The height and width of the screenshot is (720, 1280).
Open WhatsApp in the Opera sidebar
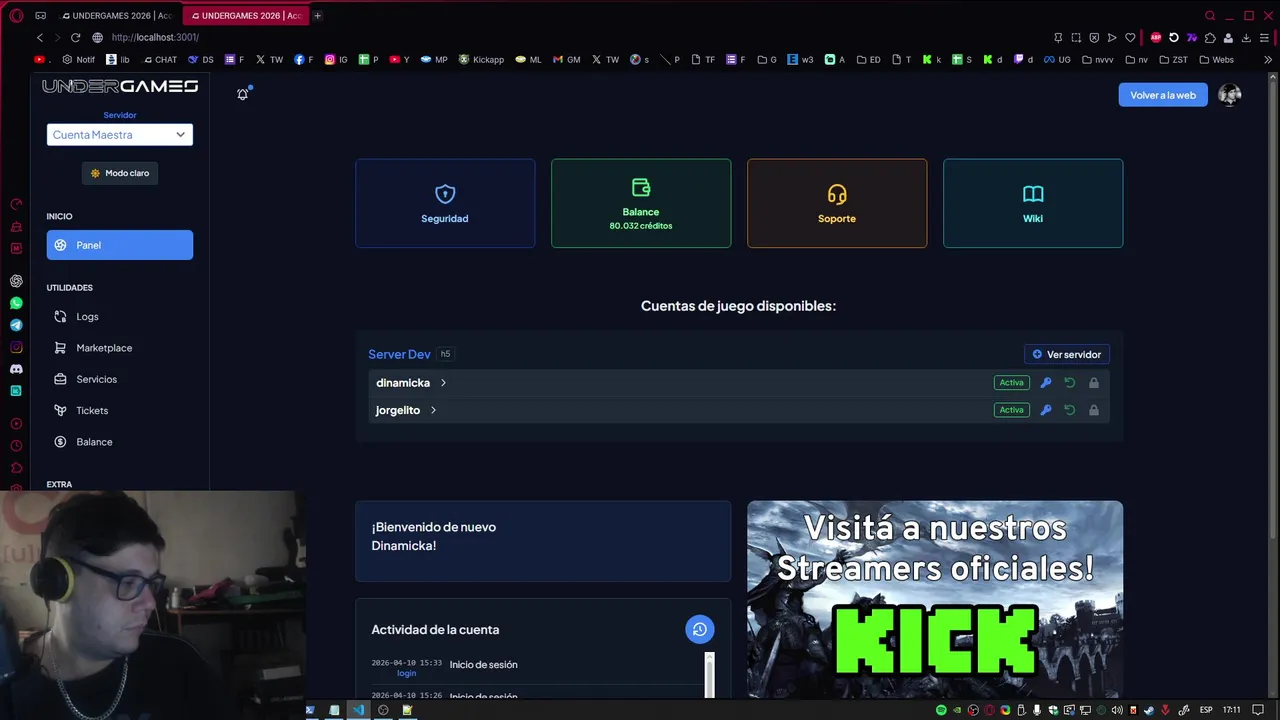click(16, 303)
